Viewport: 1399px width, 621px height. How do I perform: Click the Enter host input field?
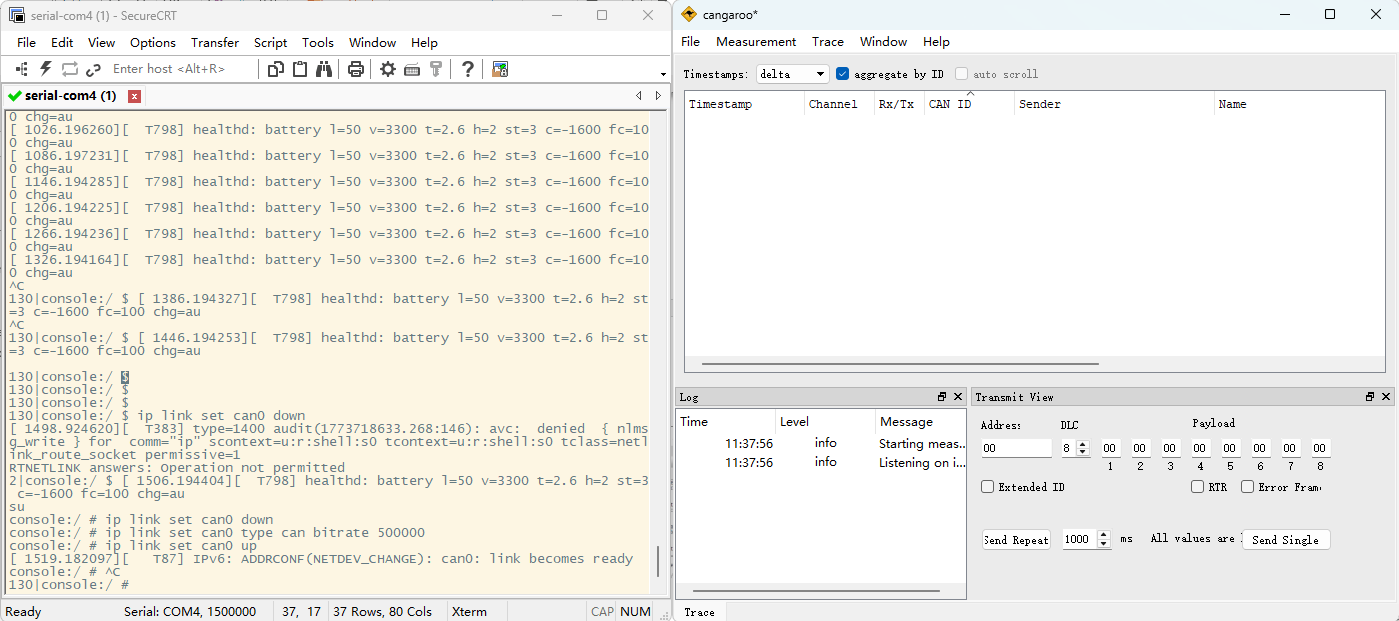coord(182,69)
